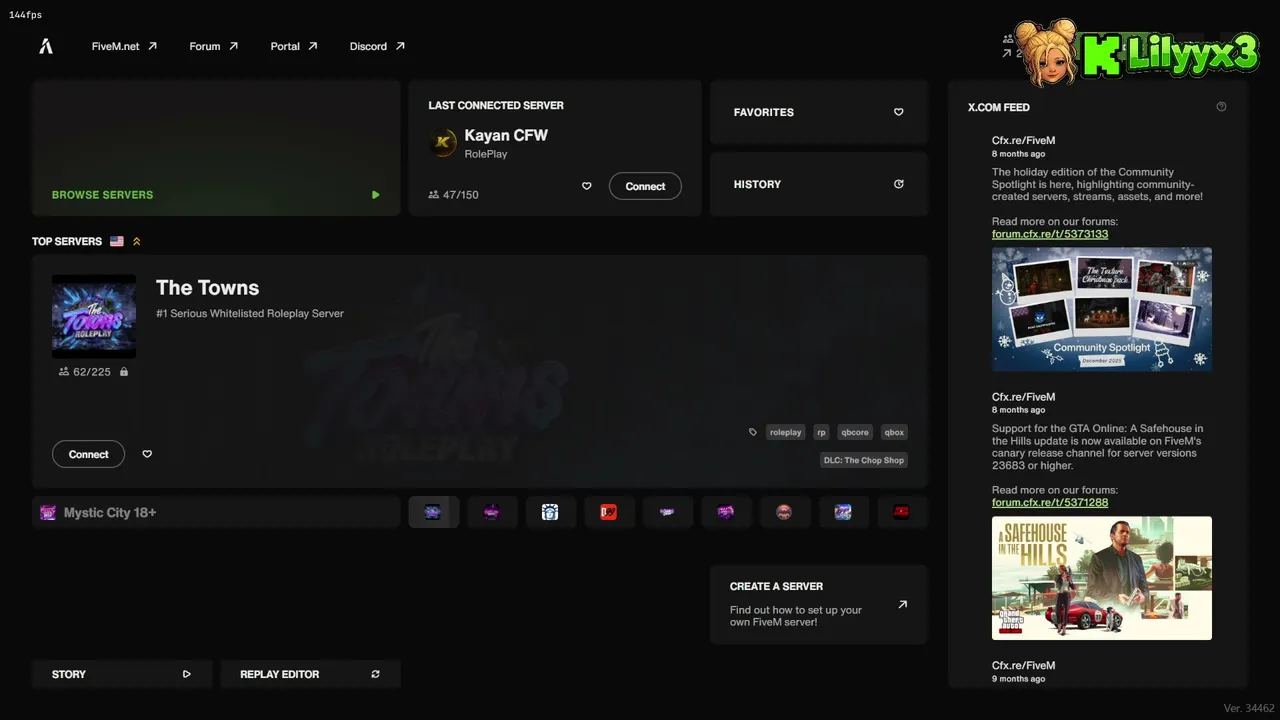Favorite The Towns server with the heart
1280x720 pixels.
[147, 454]
